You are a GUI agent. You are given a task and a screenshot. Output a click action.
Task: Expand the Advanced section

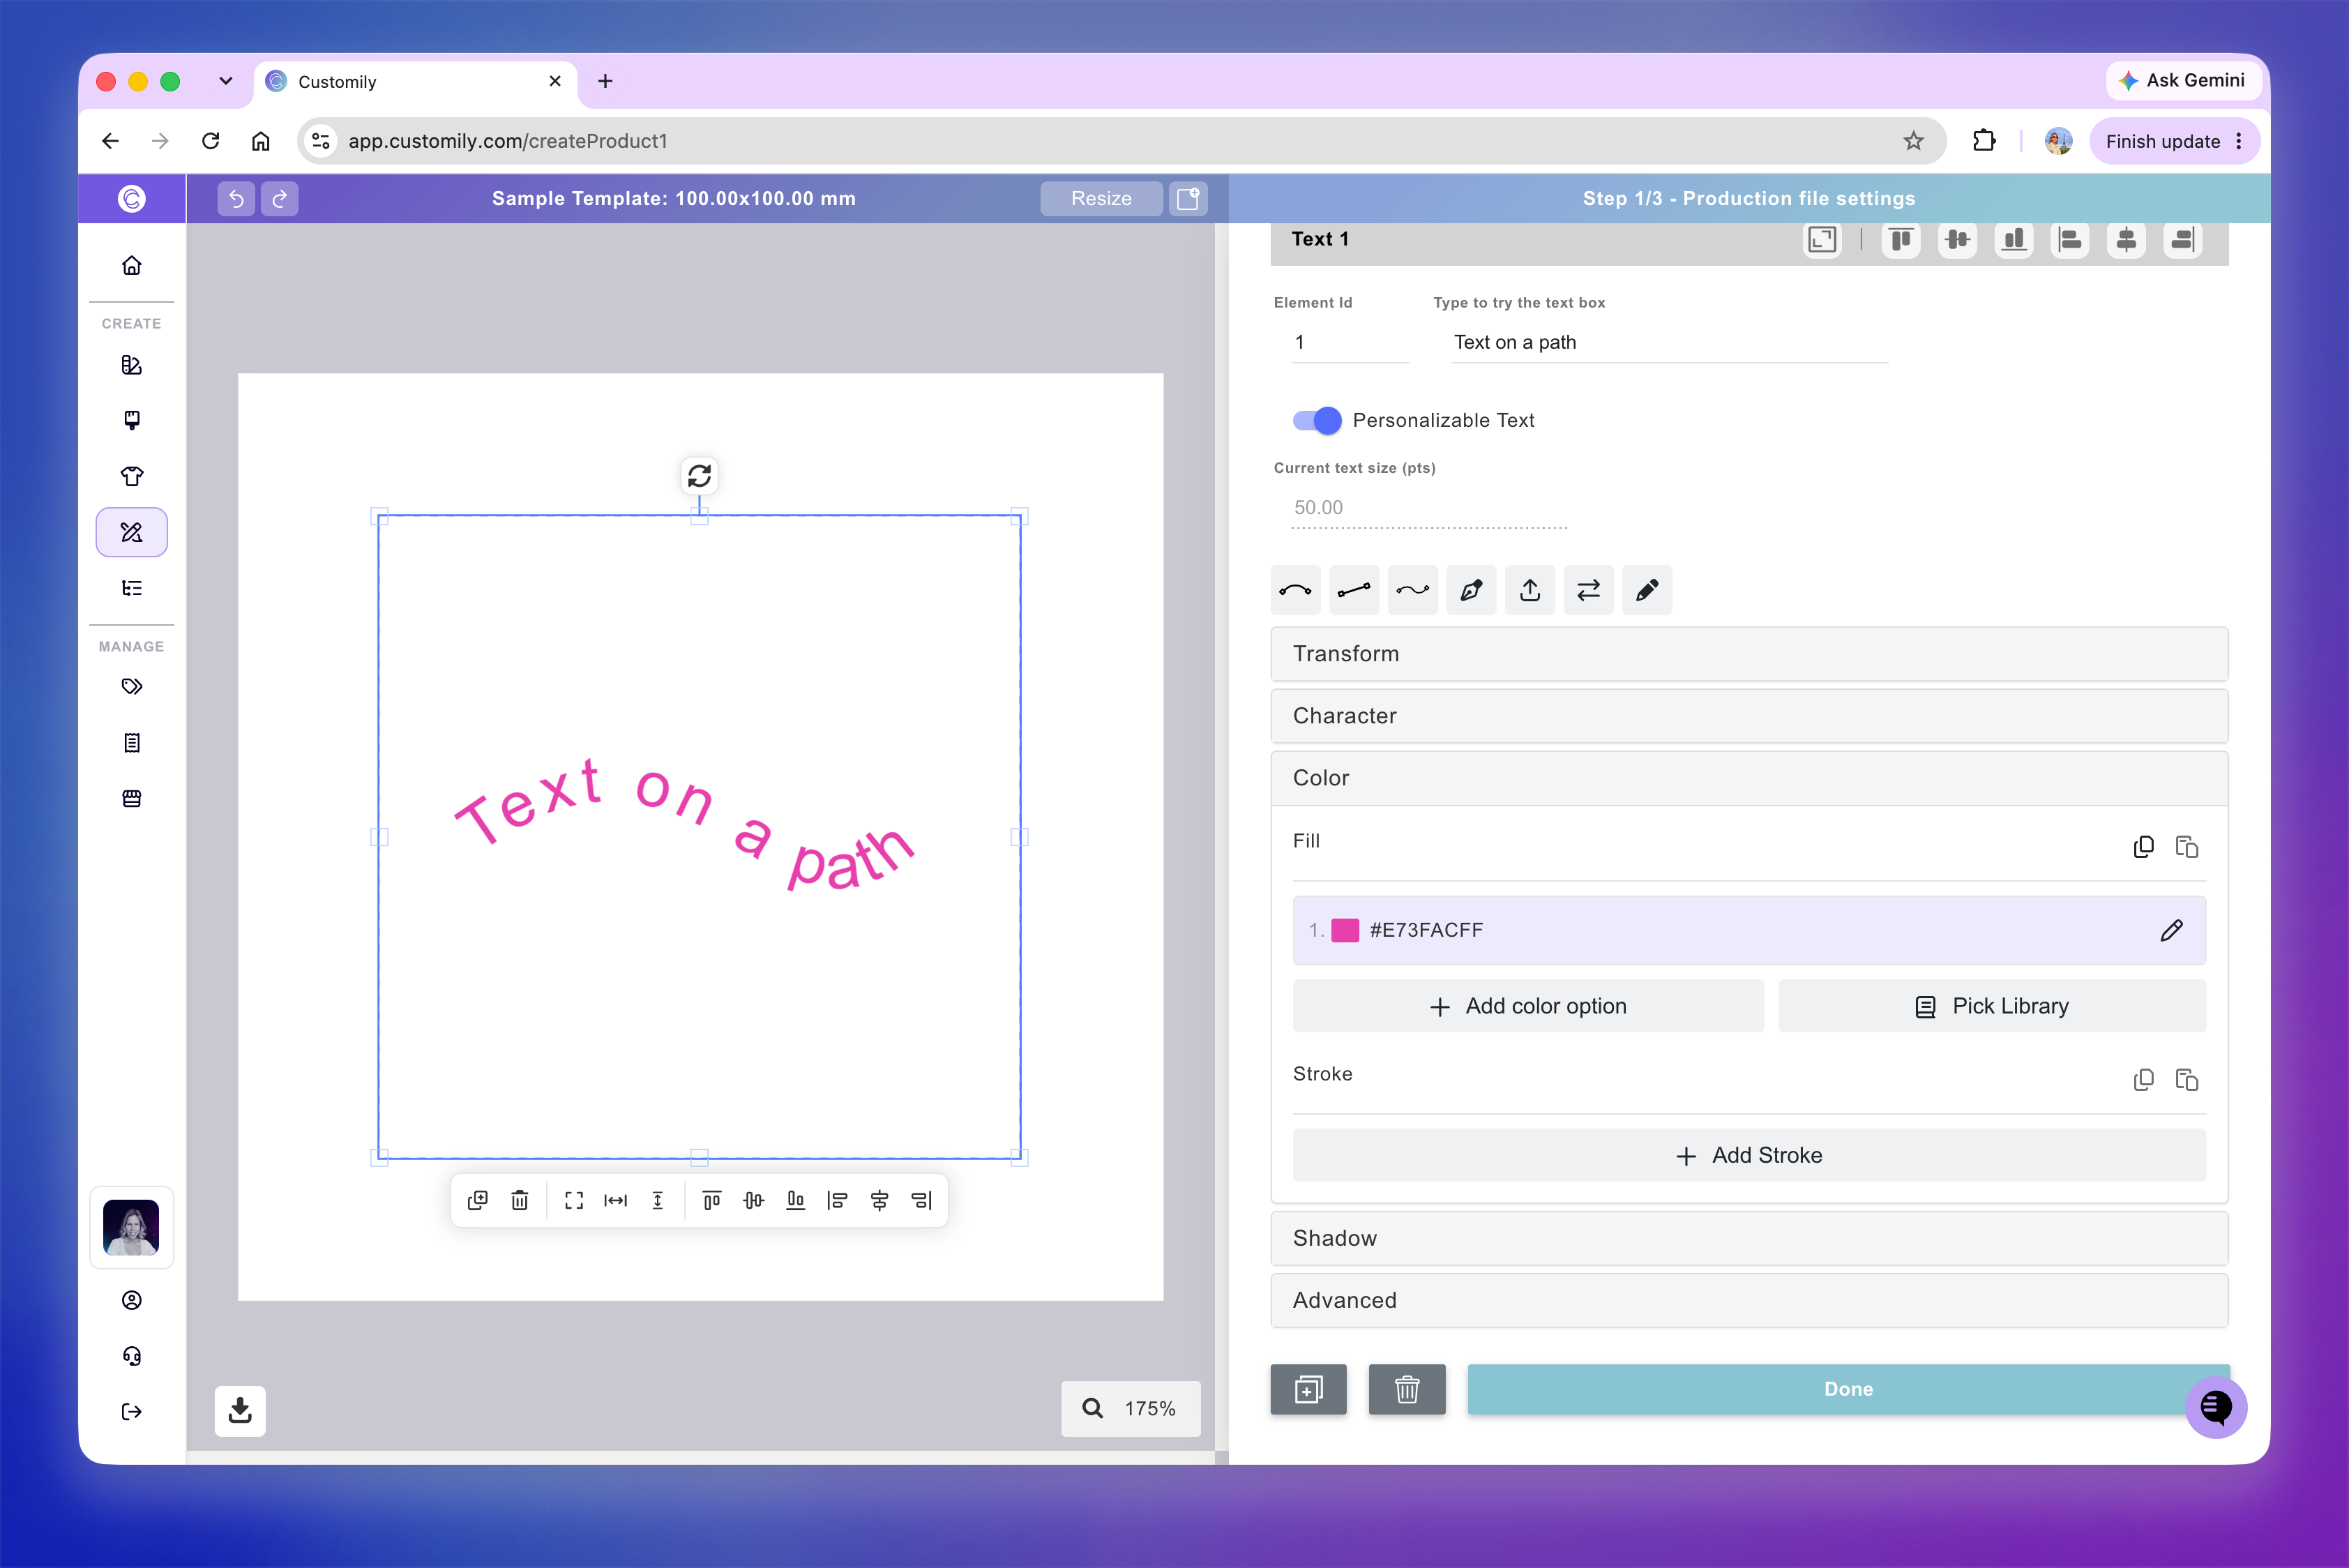[x=1749, y=1300]
